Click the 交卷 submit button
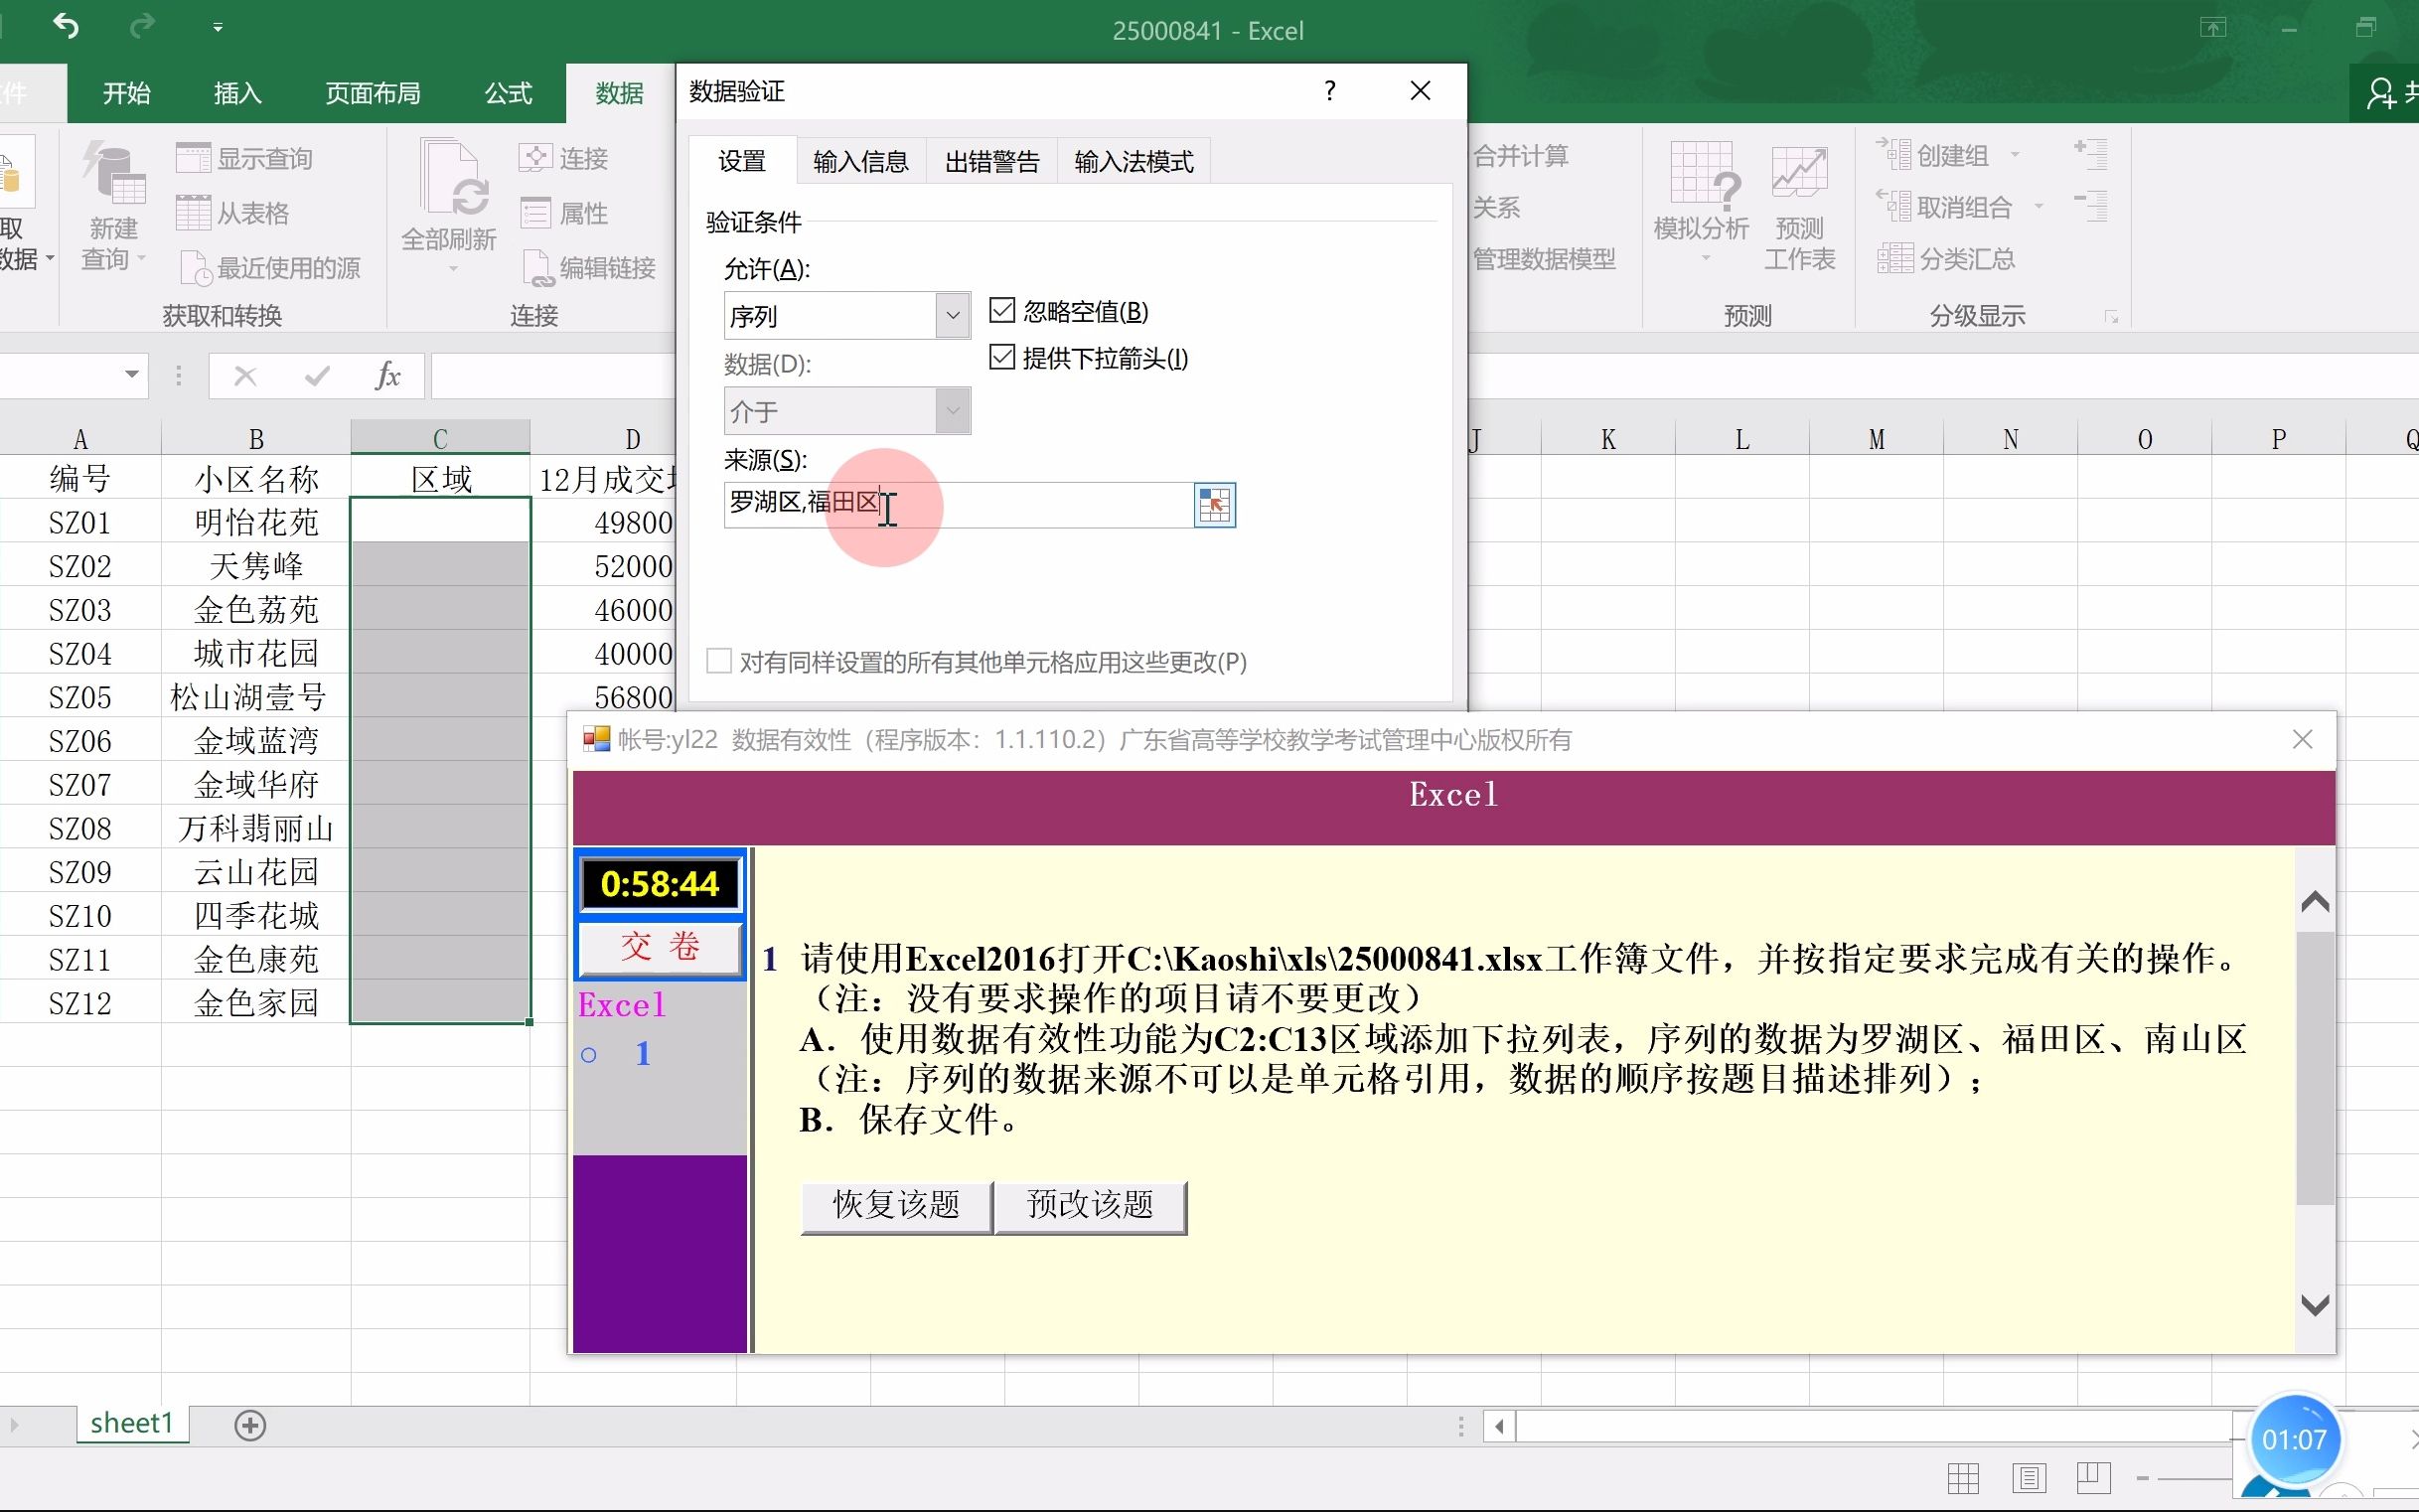 point(660,946)
